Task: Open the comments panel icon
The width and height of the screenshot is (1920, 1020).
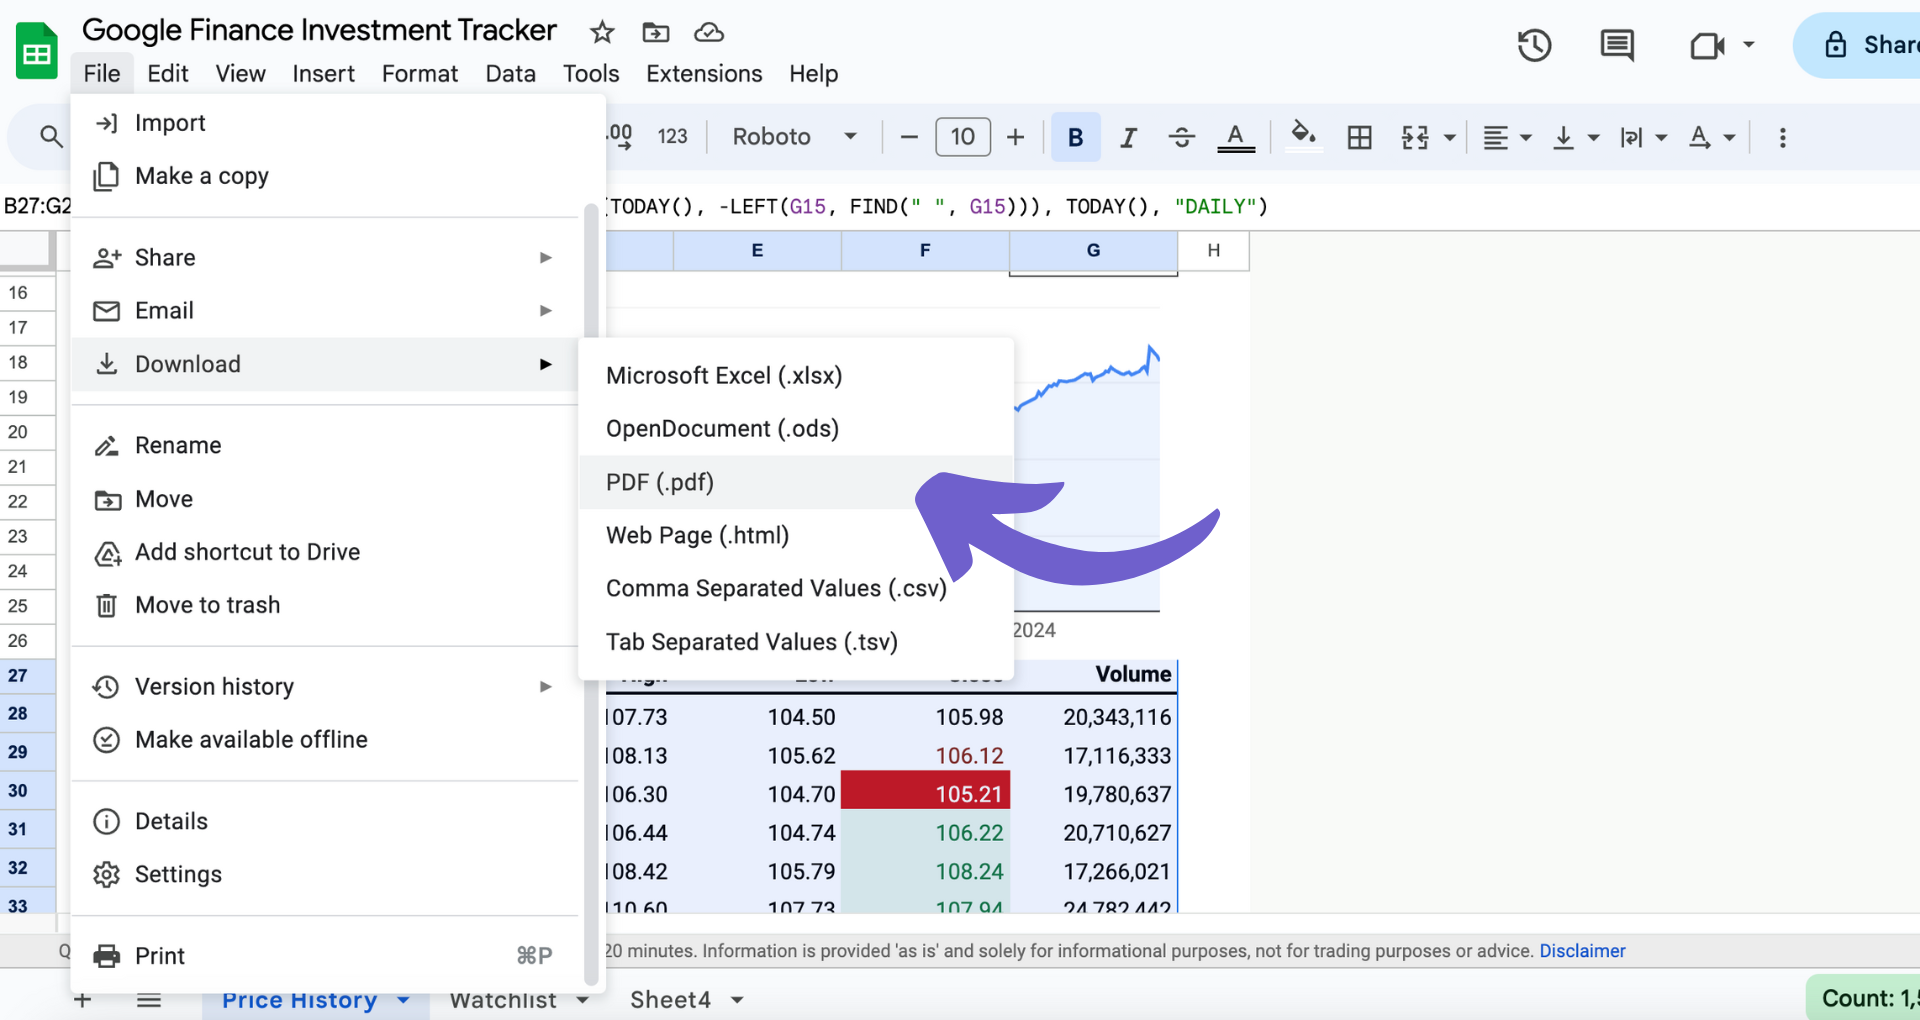Action: [x=1617, y=45]
